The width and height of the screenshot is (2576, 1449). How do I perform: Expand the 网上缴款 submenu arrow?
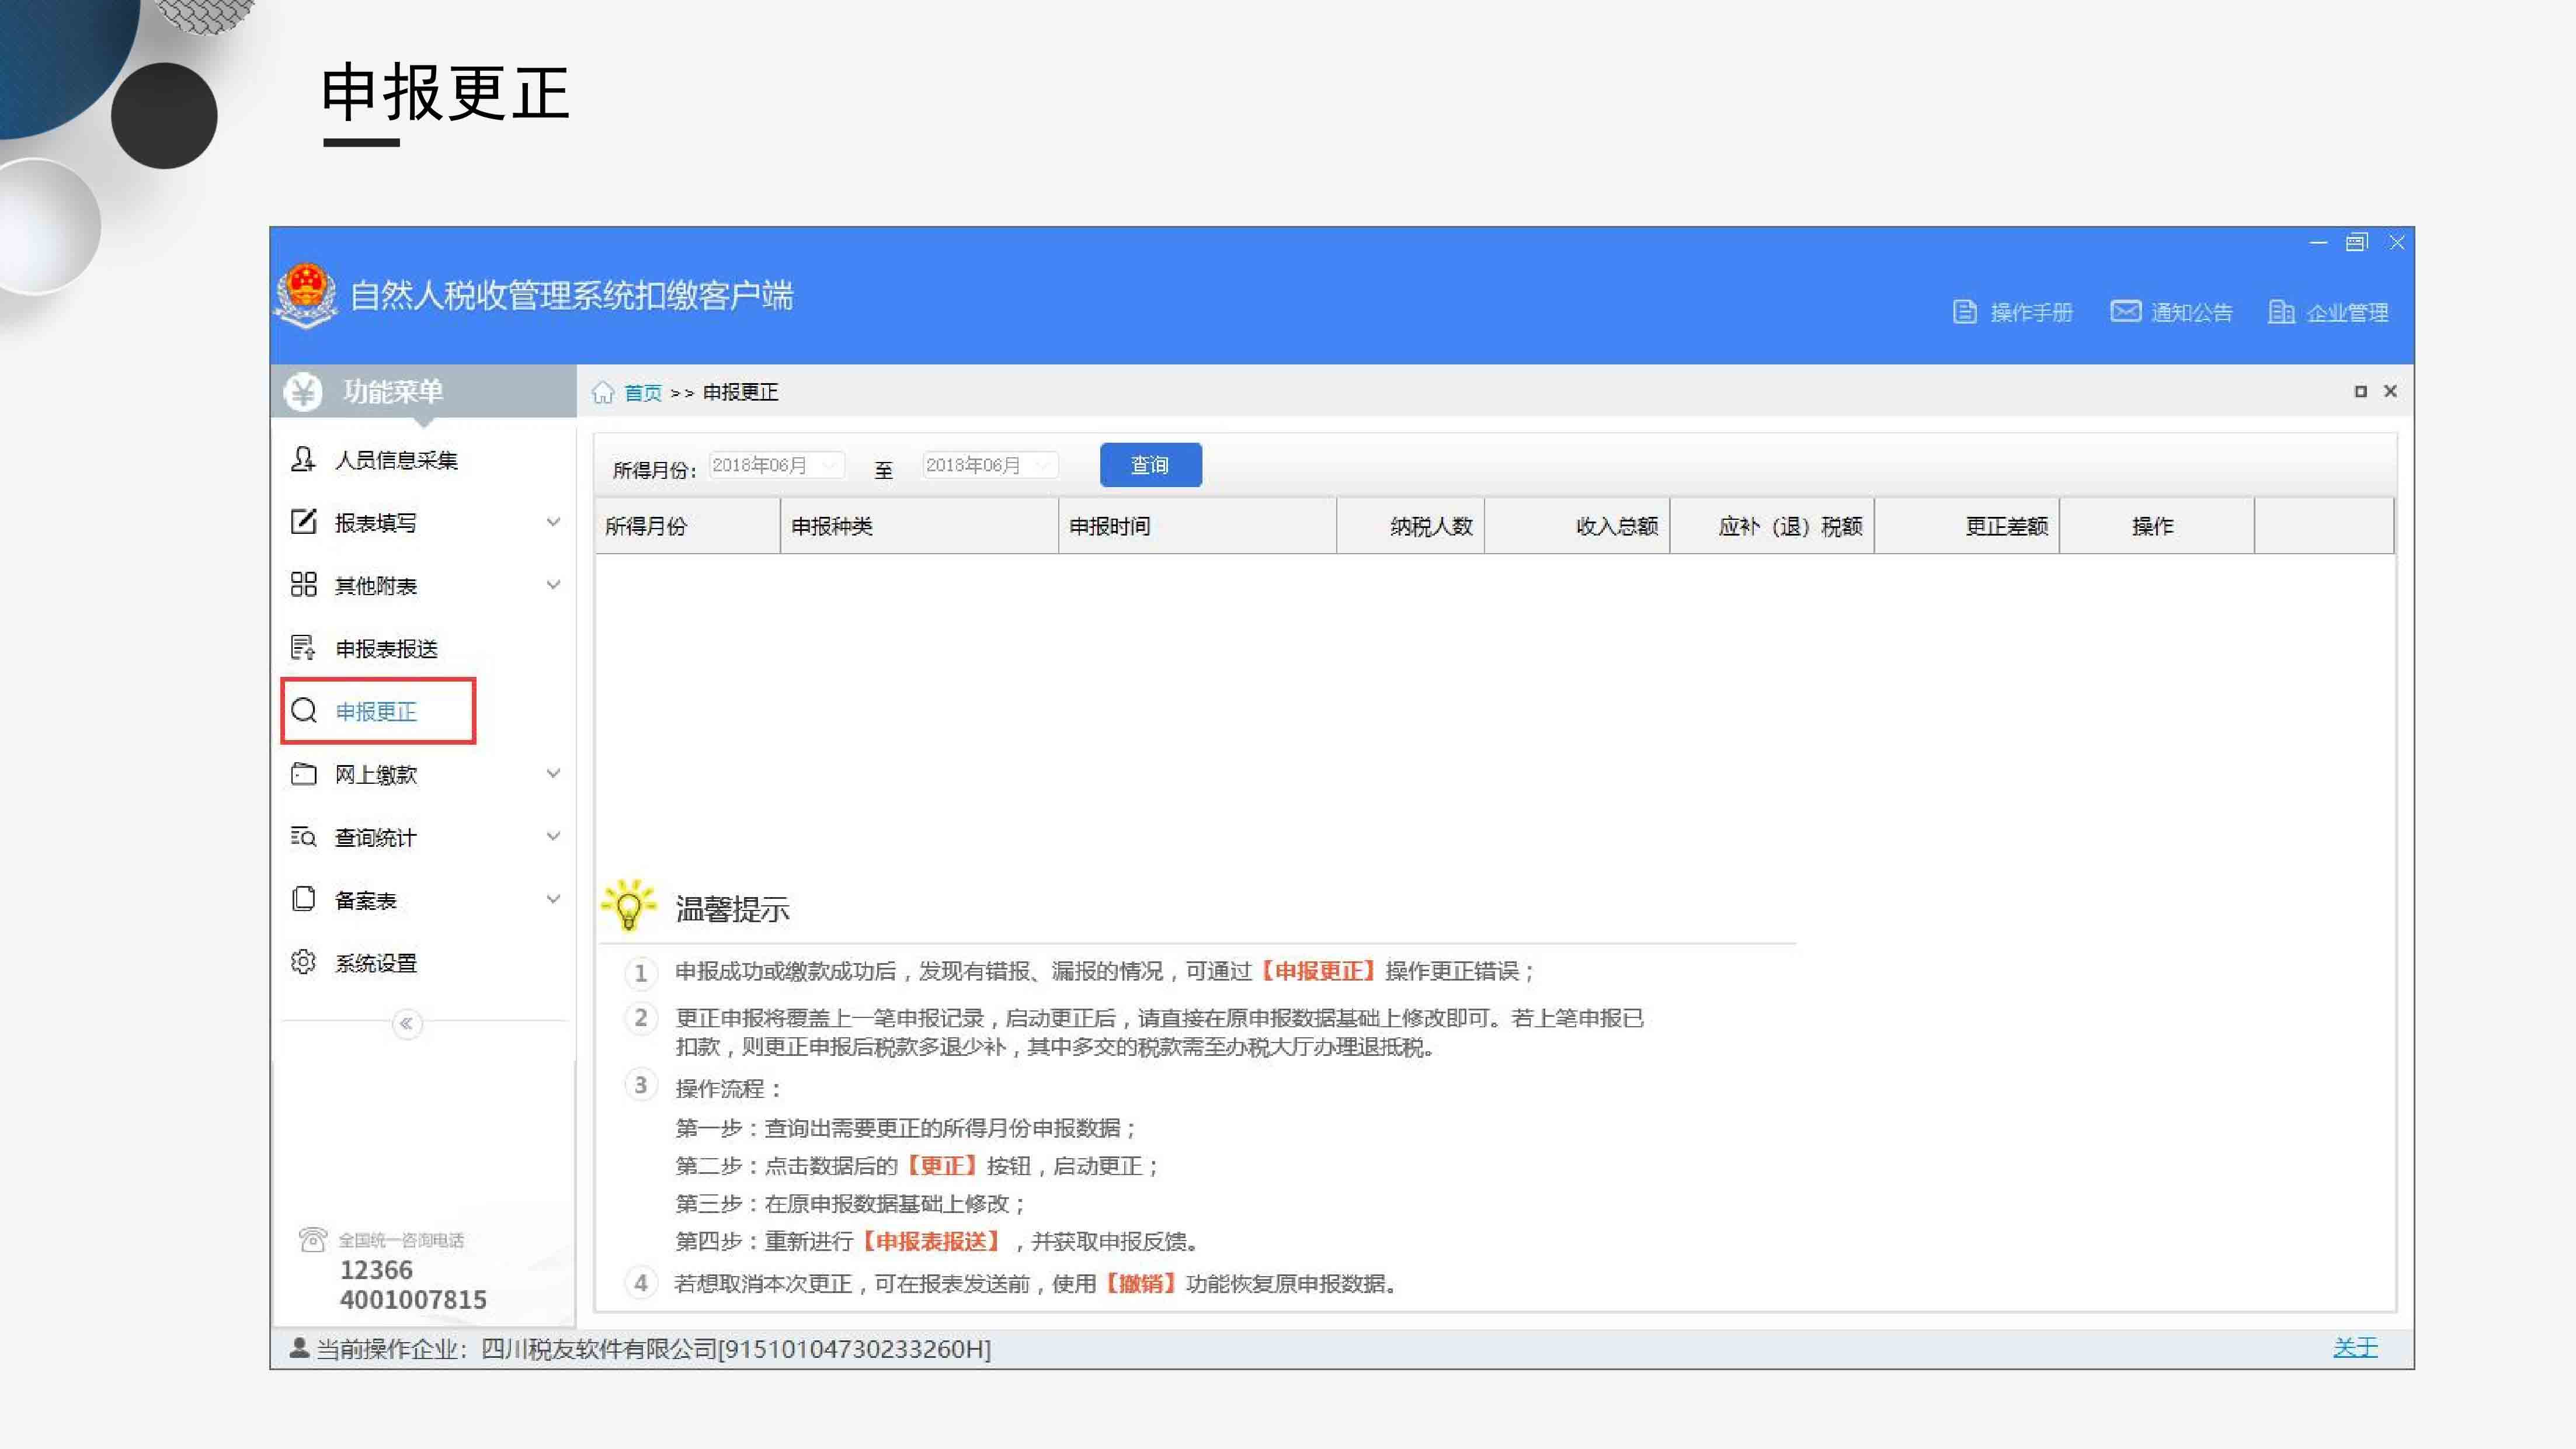click(553, 773)
